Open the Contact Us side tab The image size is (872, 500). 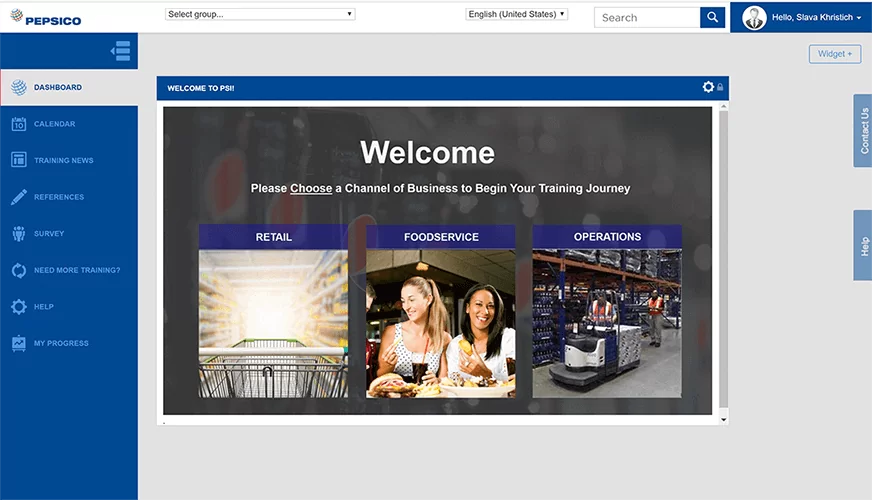point(863,131)
